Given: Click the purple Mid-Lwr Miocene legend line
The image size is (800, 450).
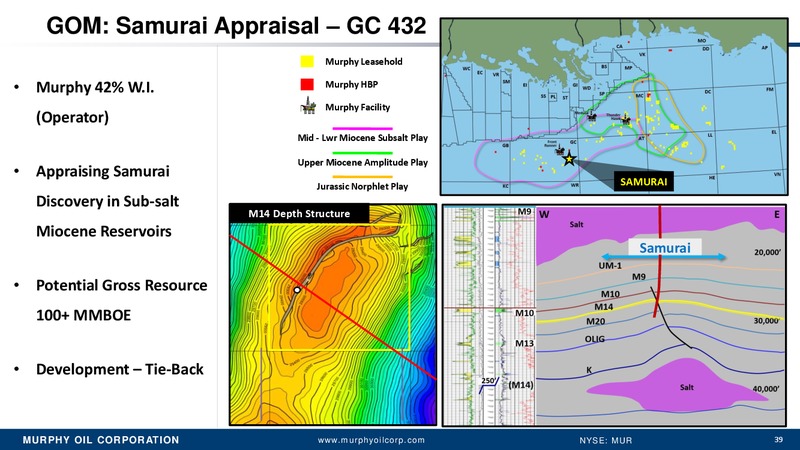Looking at the screenshot, I should (x=362, y=129).
